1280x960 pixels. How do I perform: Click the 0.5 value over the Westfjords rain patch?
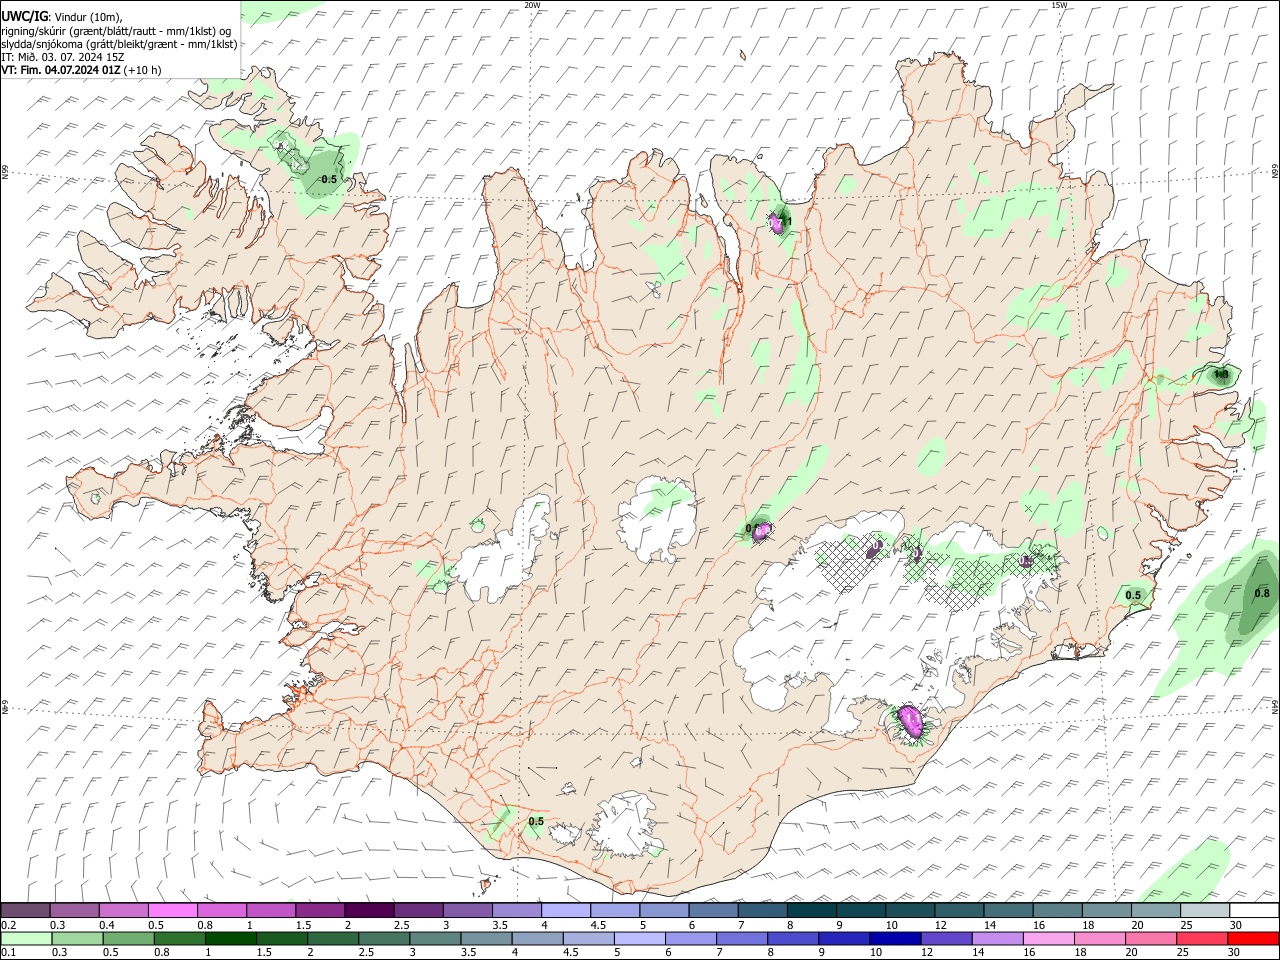point(329,179)
